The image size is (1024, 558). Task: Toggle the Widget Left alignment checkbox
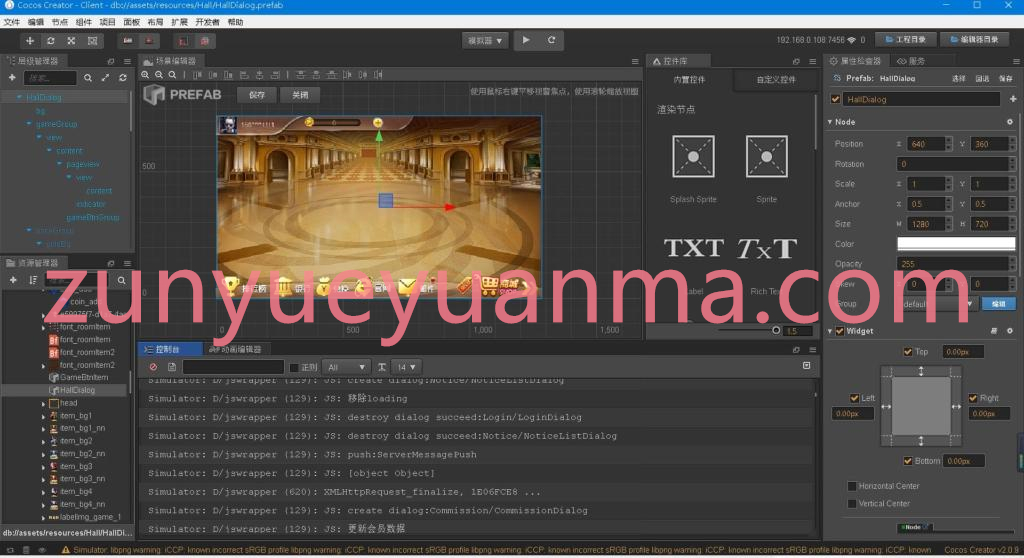854,398
